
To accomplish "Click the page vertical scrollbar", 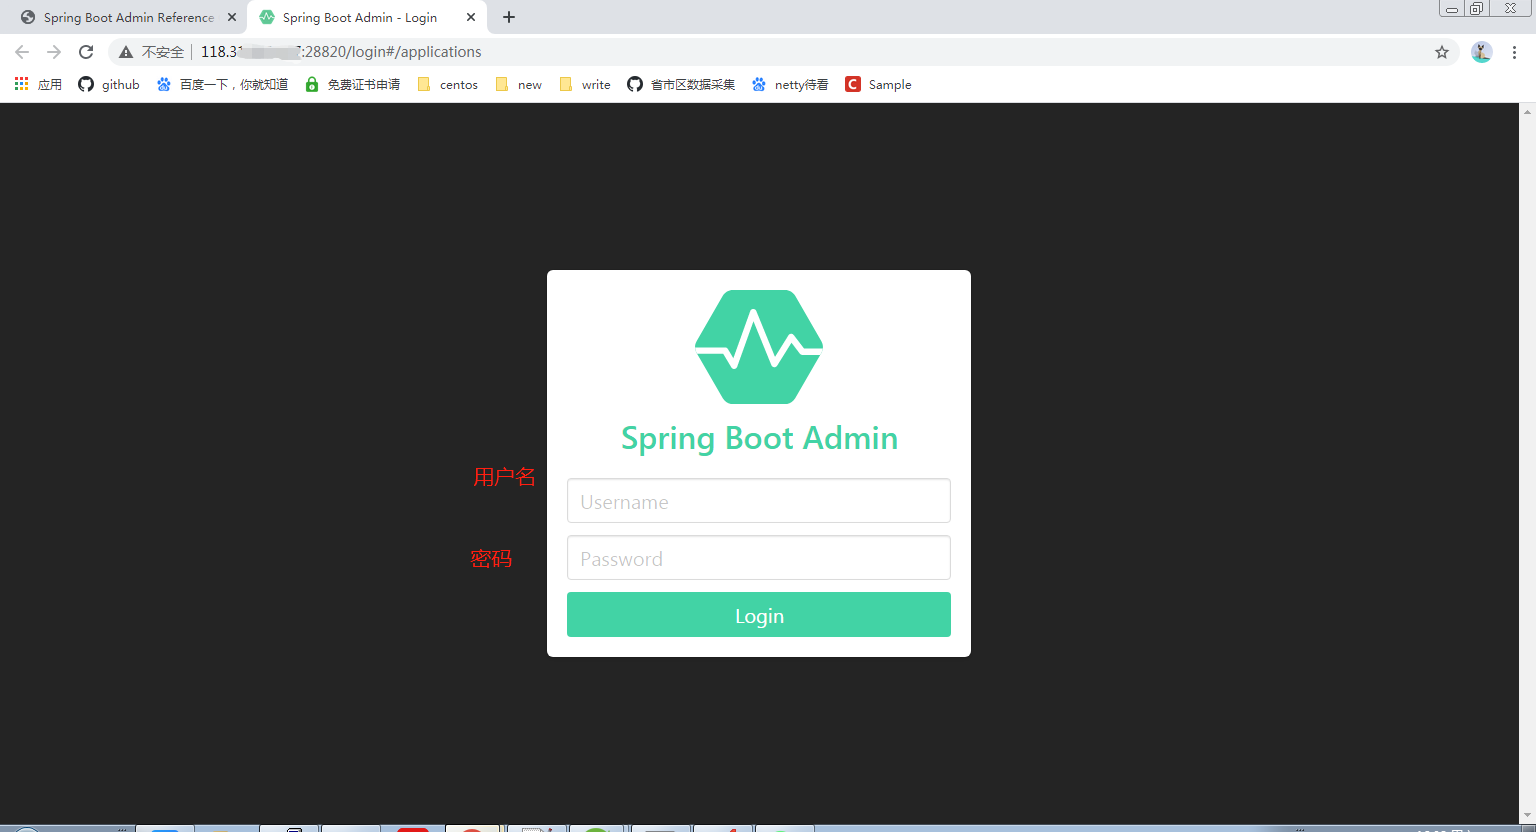I will point(1527,462).
